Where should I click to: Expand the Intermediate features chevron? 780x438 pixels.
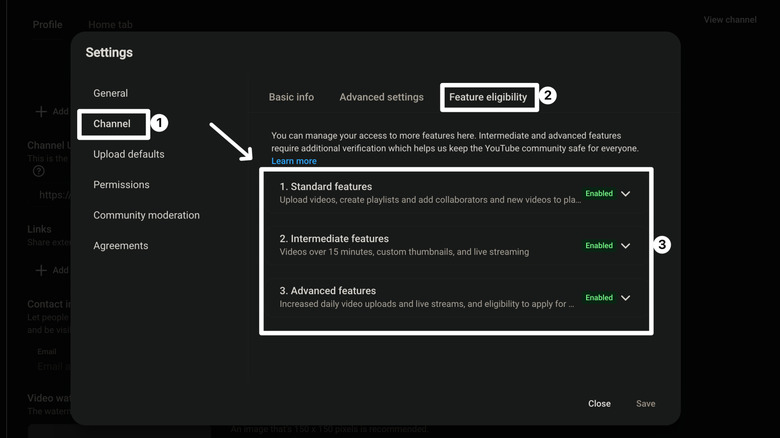(626, 246)
